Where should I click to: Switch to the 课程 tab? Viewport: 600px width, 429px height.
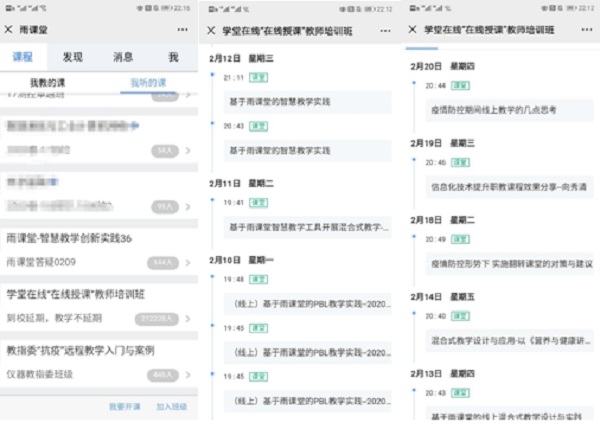tap(23, 58)
